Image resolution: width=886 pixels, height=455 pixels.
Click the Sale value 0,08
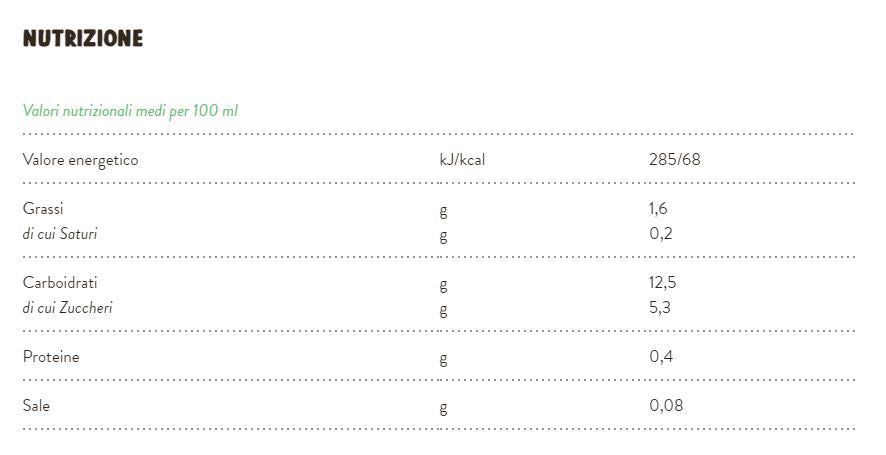point(666,405)
